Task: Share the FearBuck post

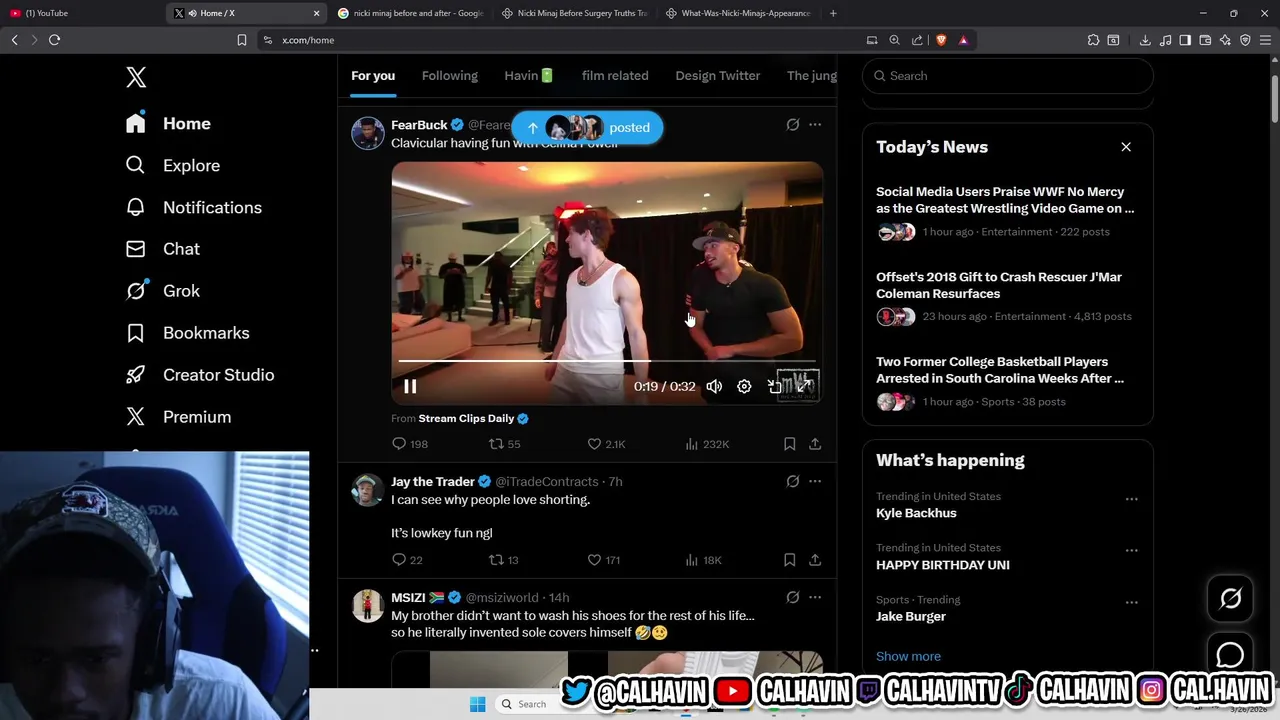Action: coord(815,444)
